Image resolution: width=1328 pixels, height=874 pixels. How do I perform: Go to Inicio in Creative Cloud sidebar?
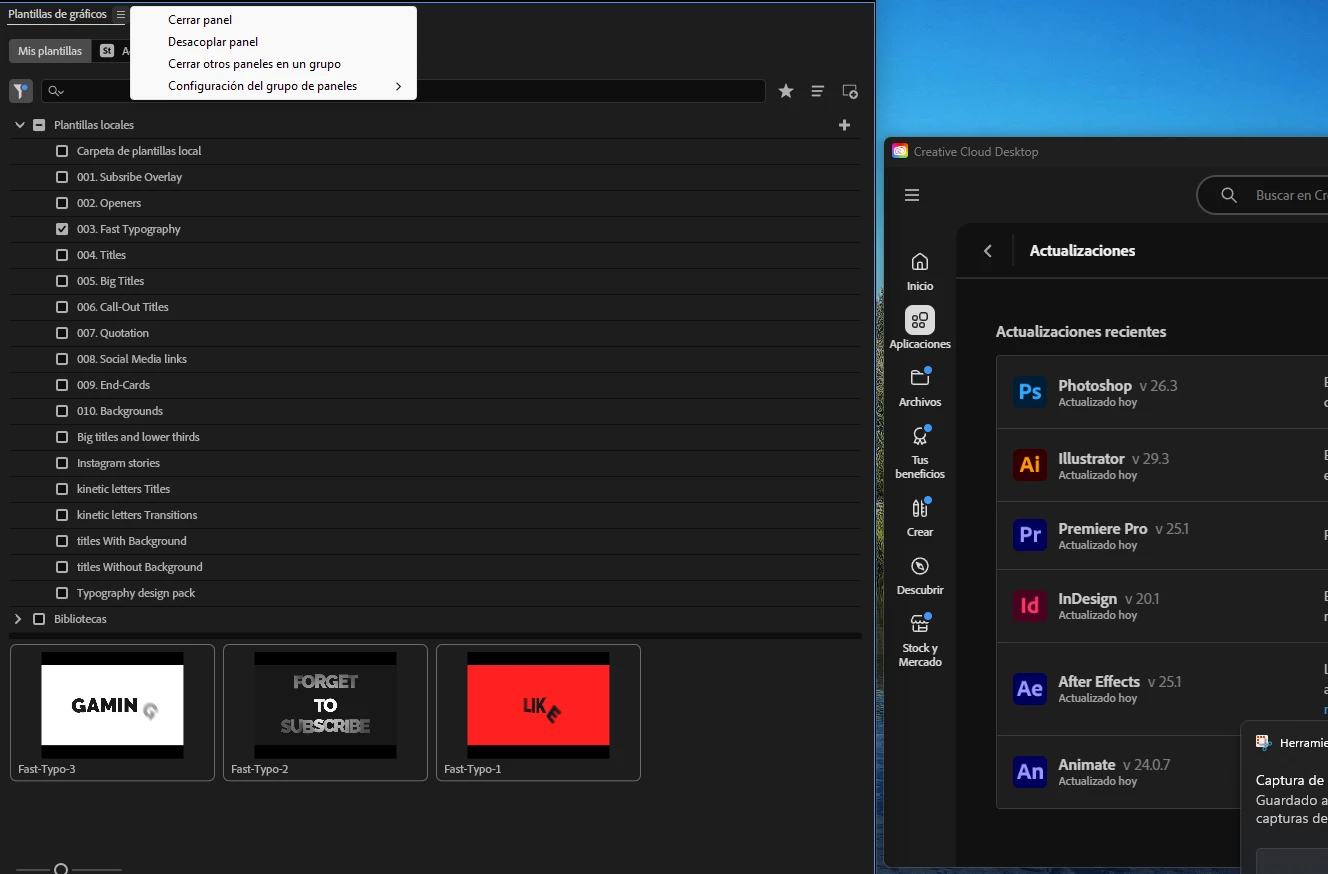pyautogui.click(x=920, y=271)
